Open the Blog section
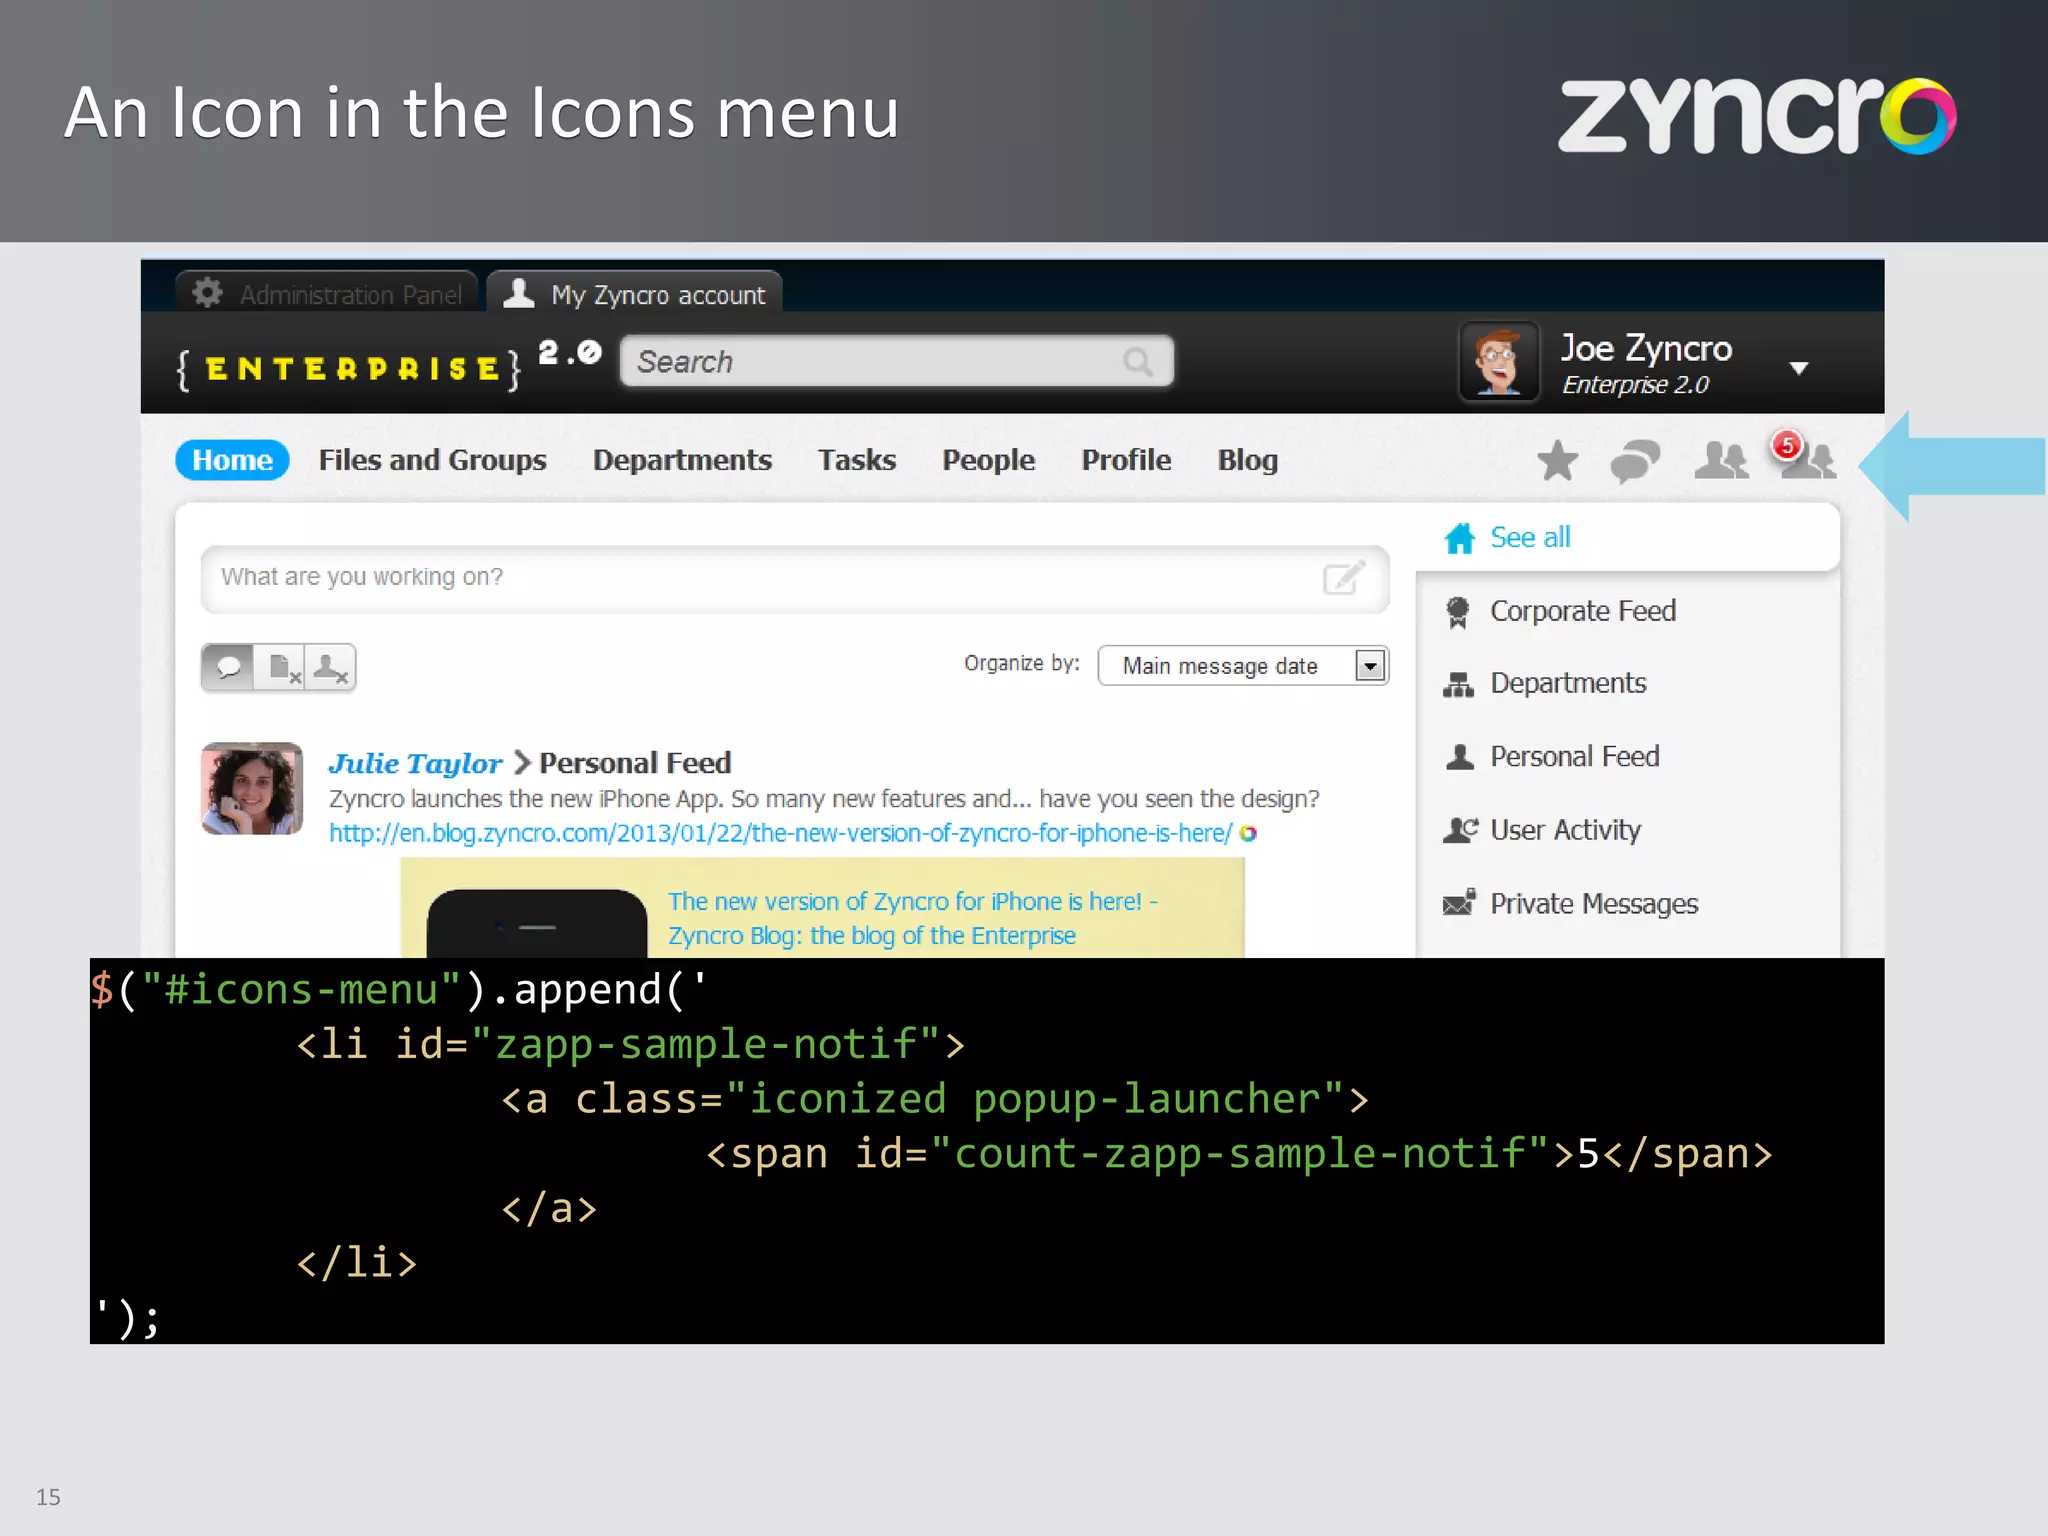This screenshot has height=1536, width=2048. pyautogui.click(x=1247, y=460)
